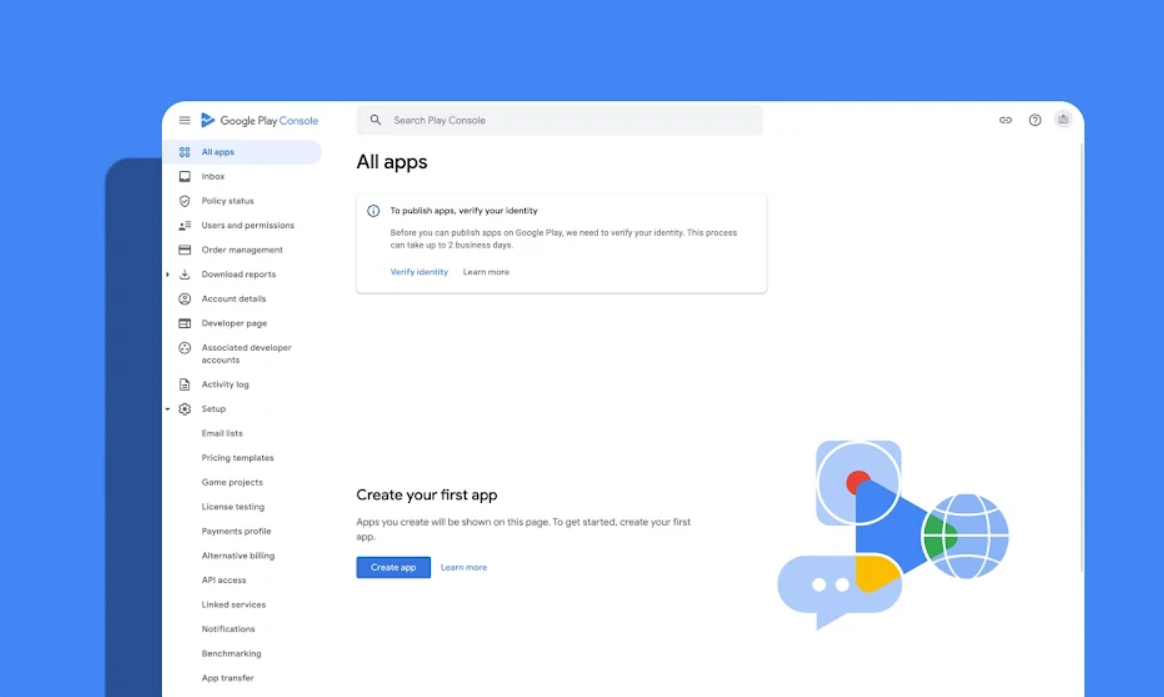Click the Google Play Console logo
Viewport: 1164px width, 697px height.
pos(260,120)
